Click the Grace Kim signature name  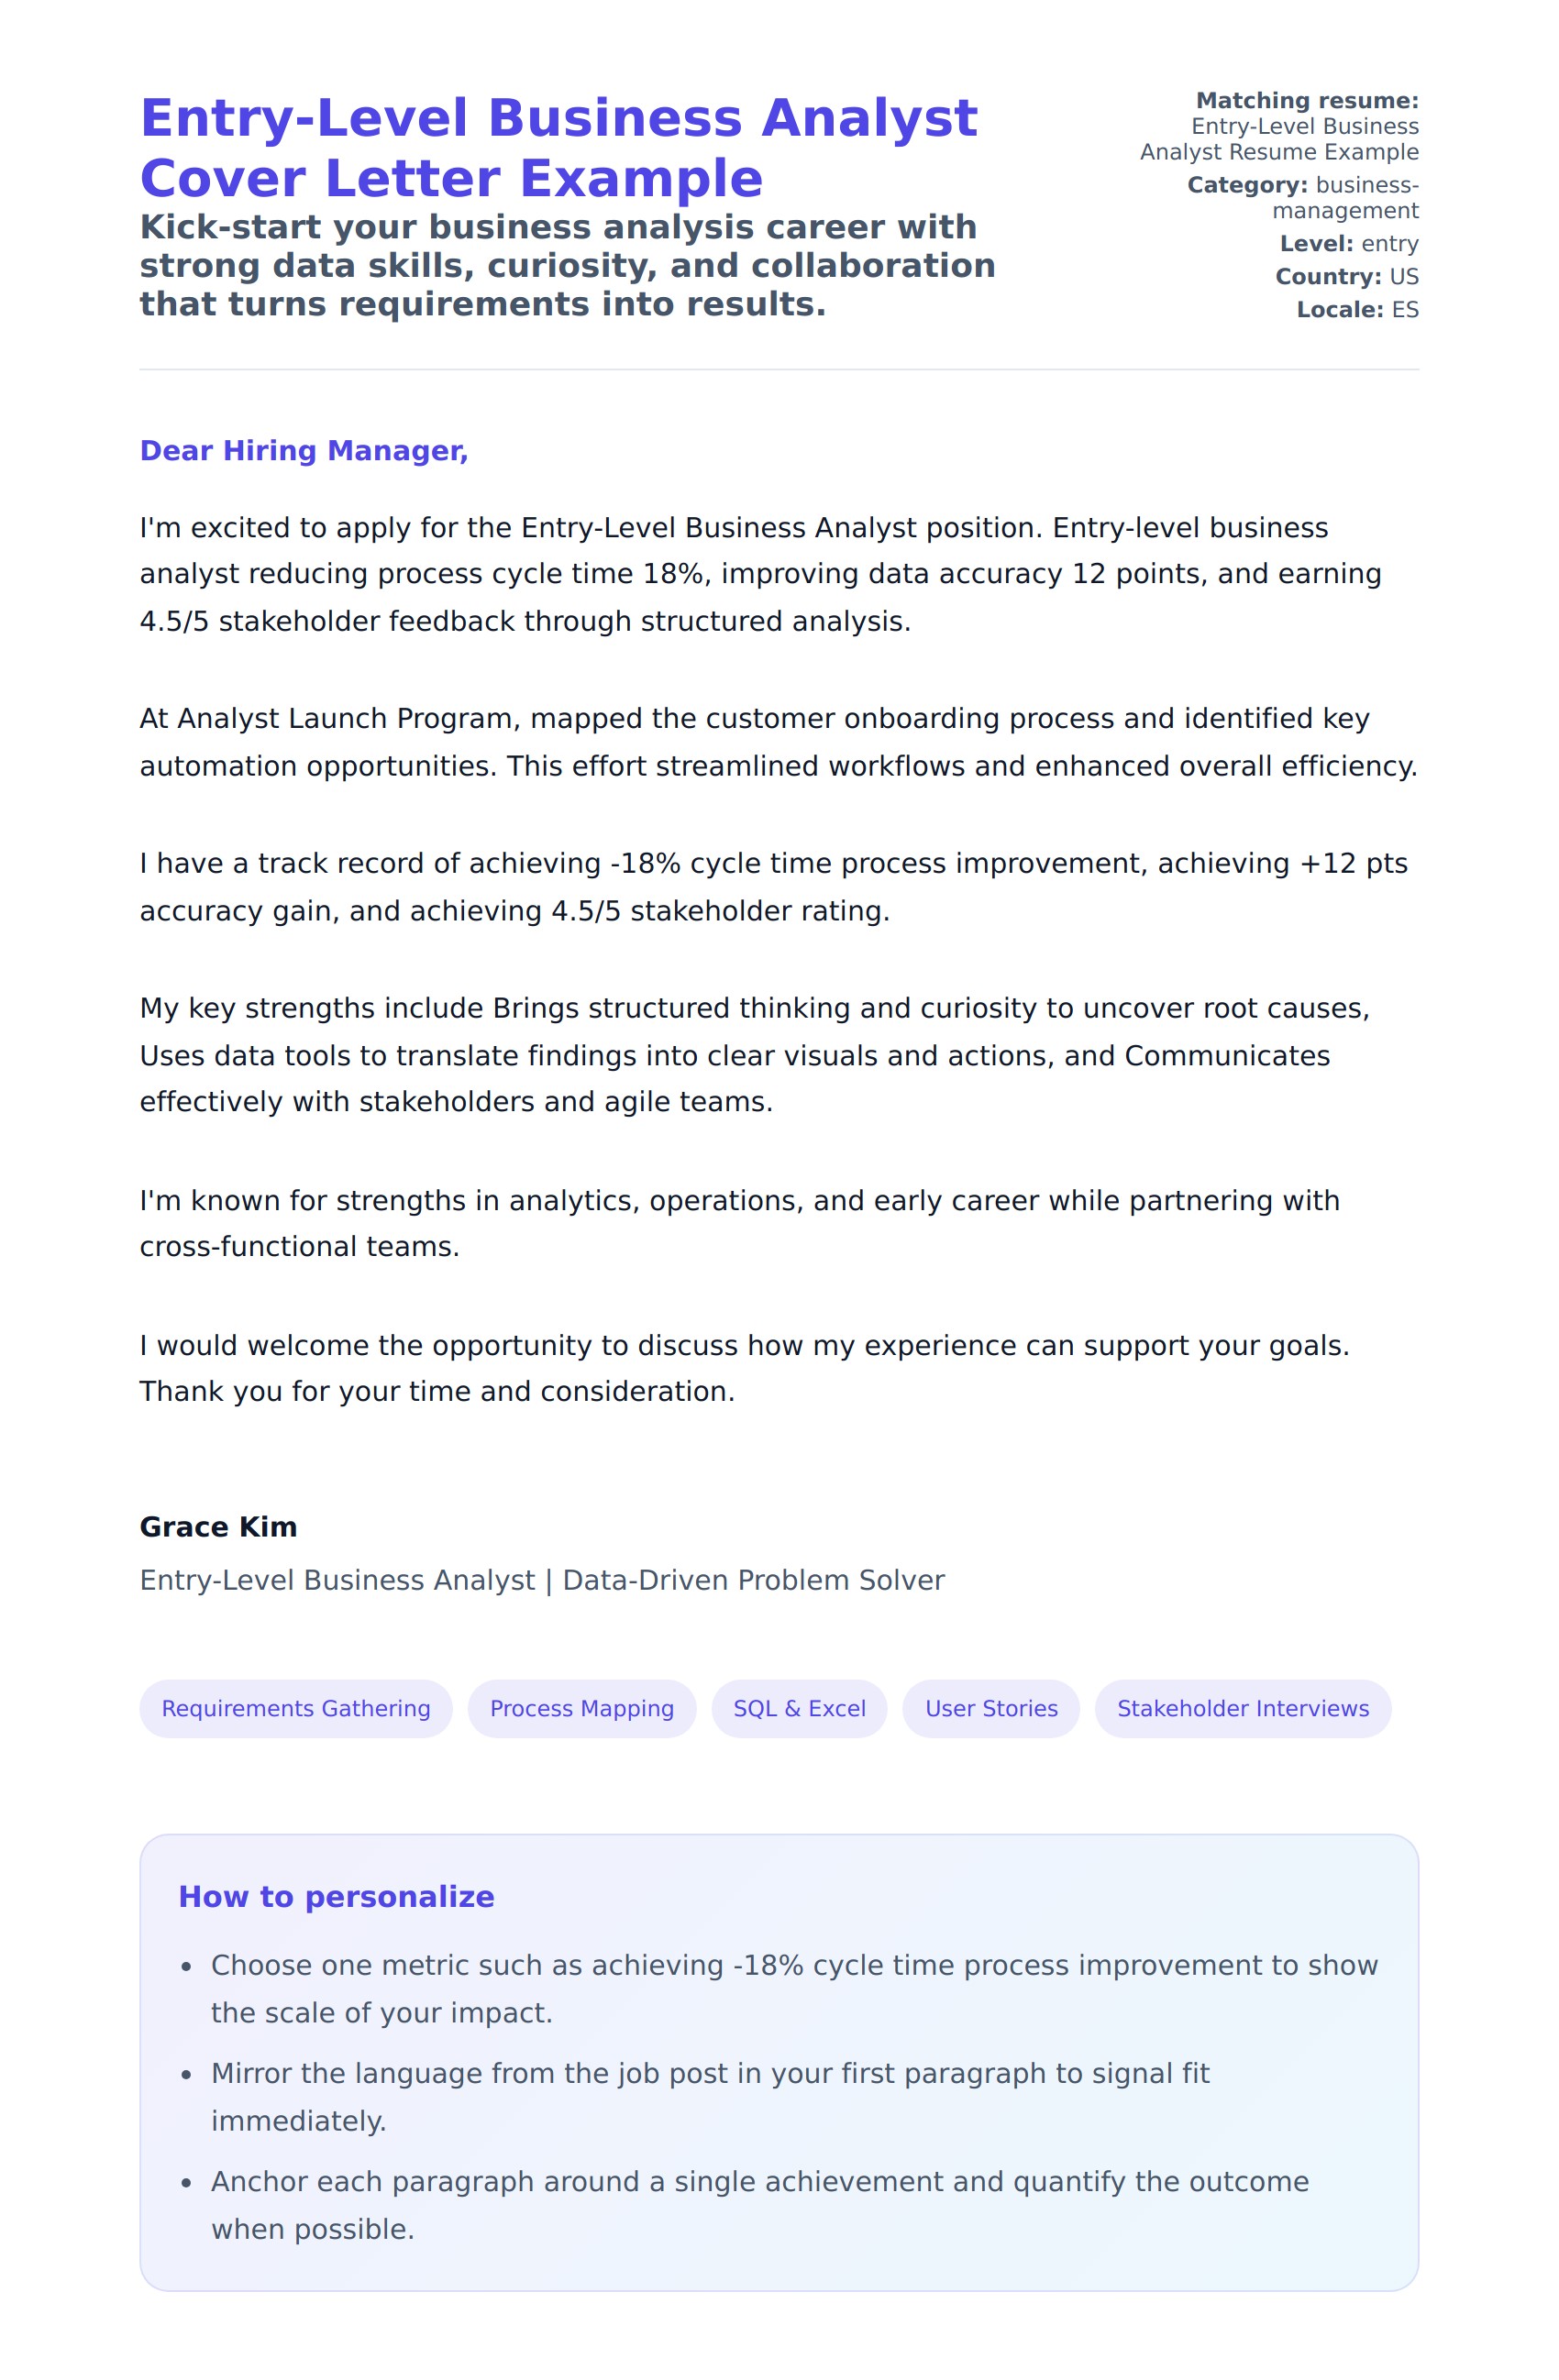(x=218, y=1527)
